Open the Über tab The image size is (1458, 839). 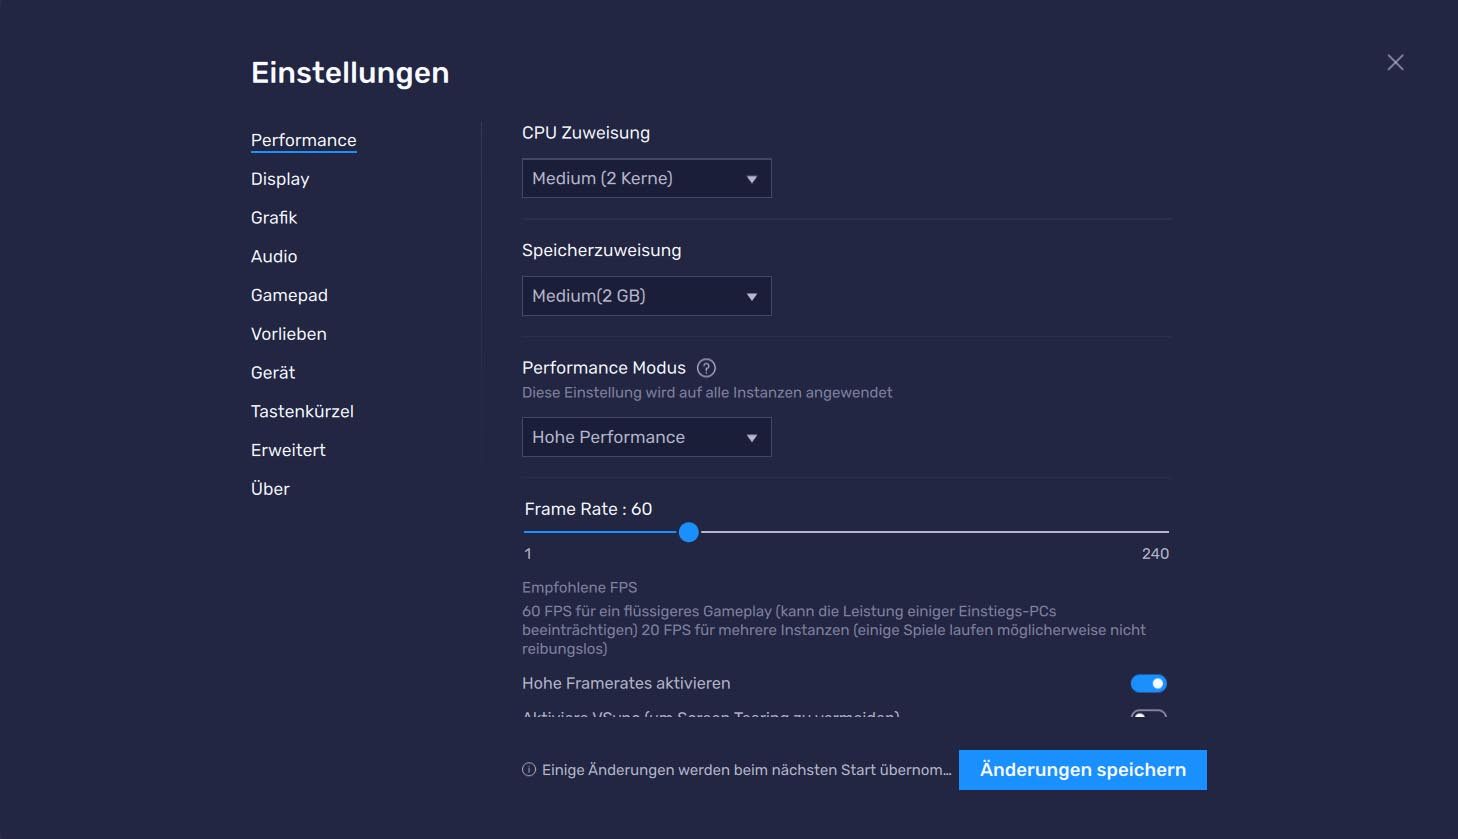[270, 489]
